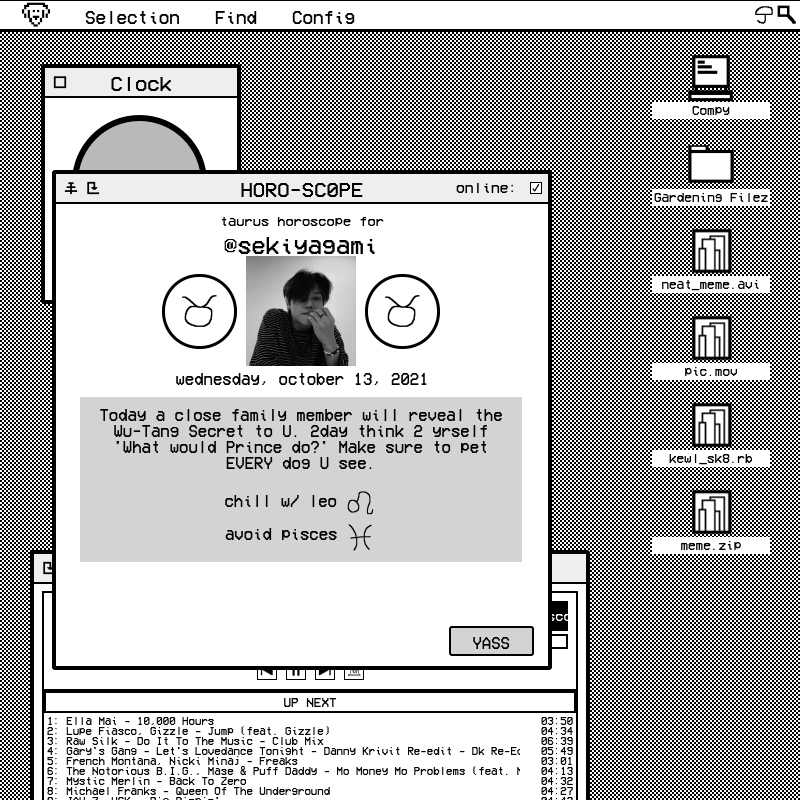Click pause button in music player
Viewport: 800px width, 800px height.
click(x=296, y=673)
